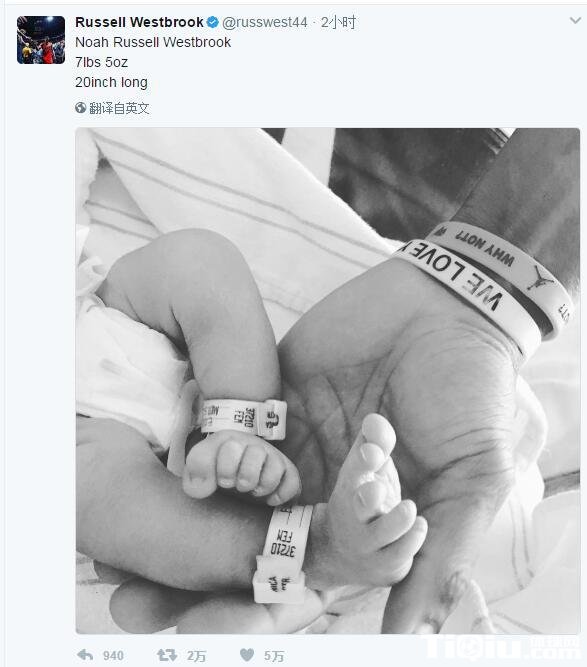Click the globe translation icon
587x667 pixels.
(x=80, y=108)
